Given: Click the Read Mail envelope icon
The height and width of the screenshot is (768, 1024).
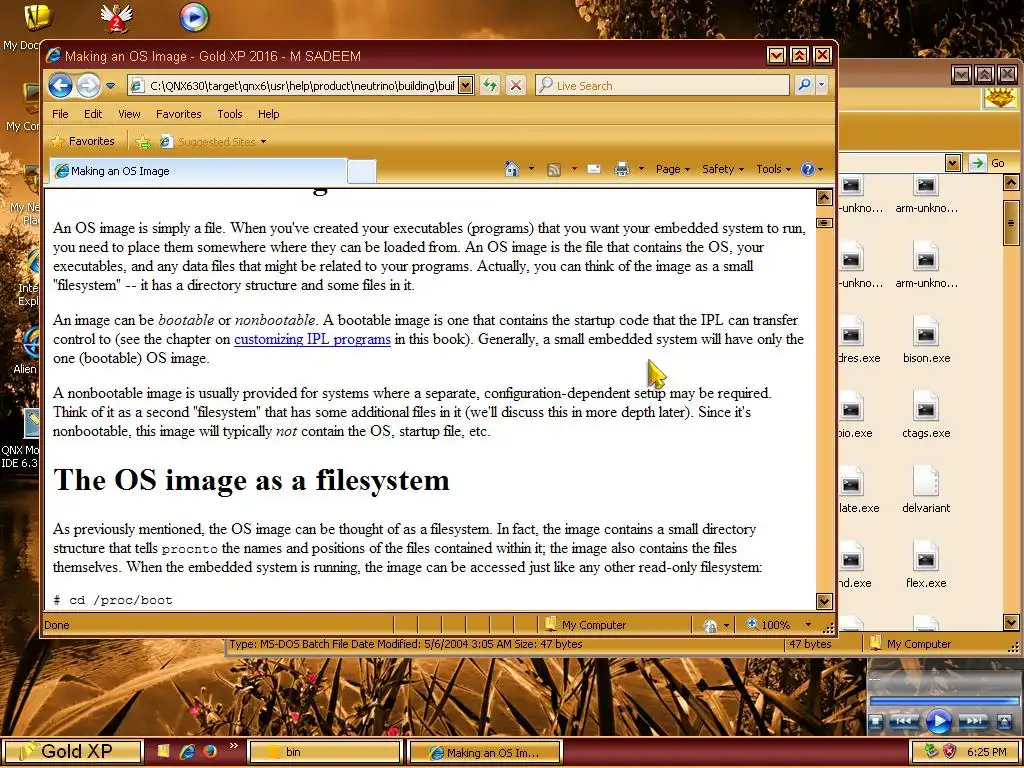Looking at the screenshot, I should (x=594, y=169).
